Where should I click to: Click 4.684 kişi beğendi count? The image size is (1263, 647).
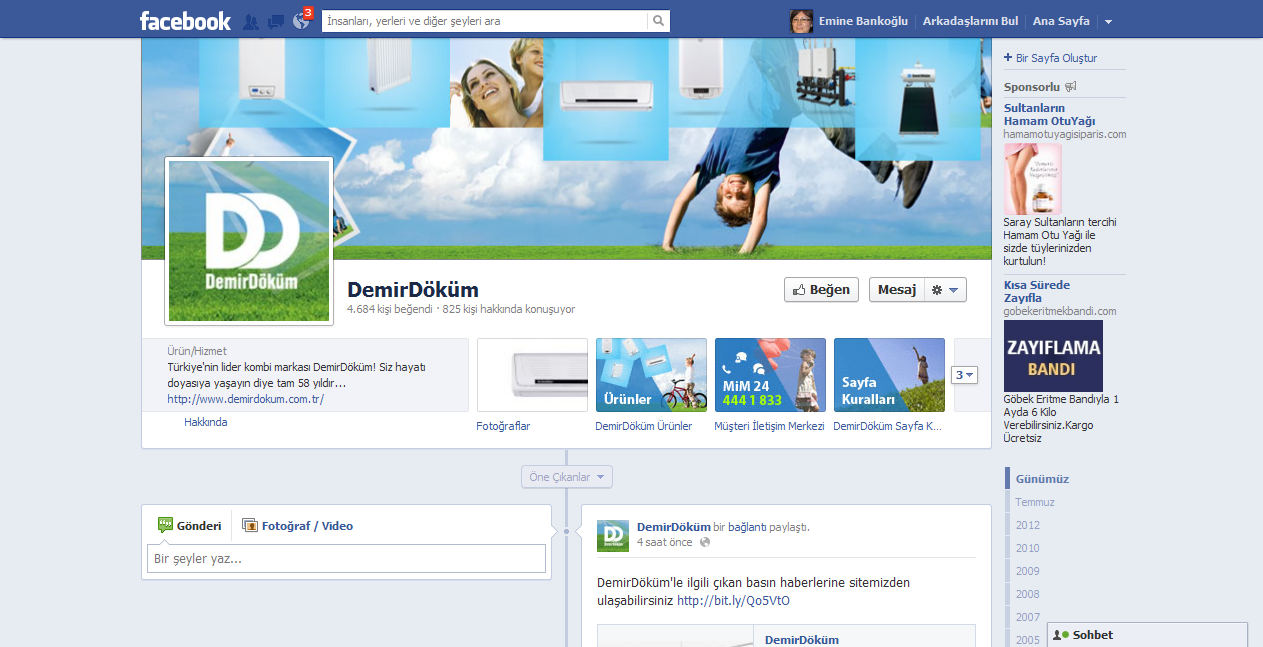click(x=390, y=310)
